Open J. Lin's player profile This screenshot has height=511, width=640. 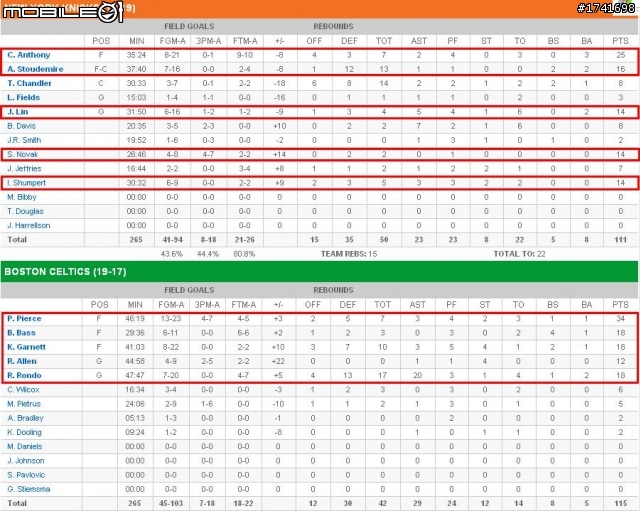tap(18, 112)
